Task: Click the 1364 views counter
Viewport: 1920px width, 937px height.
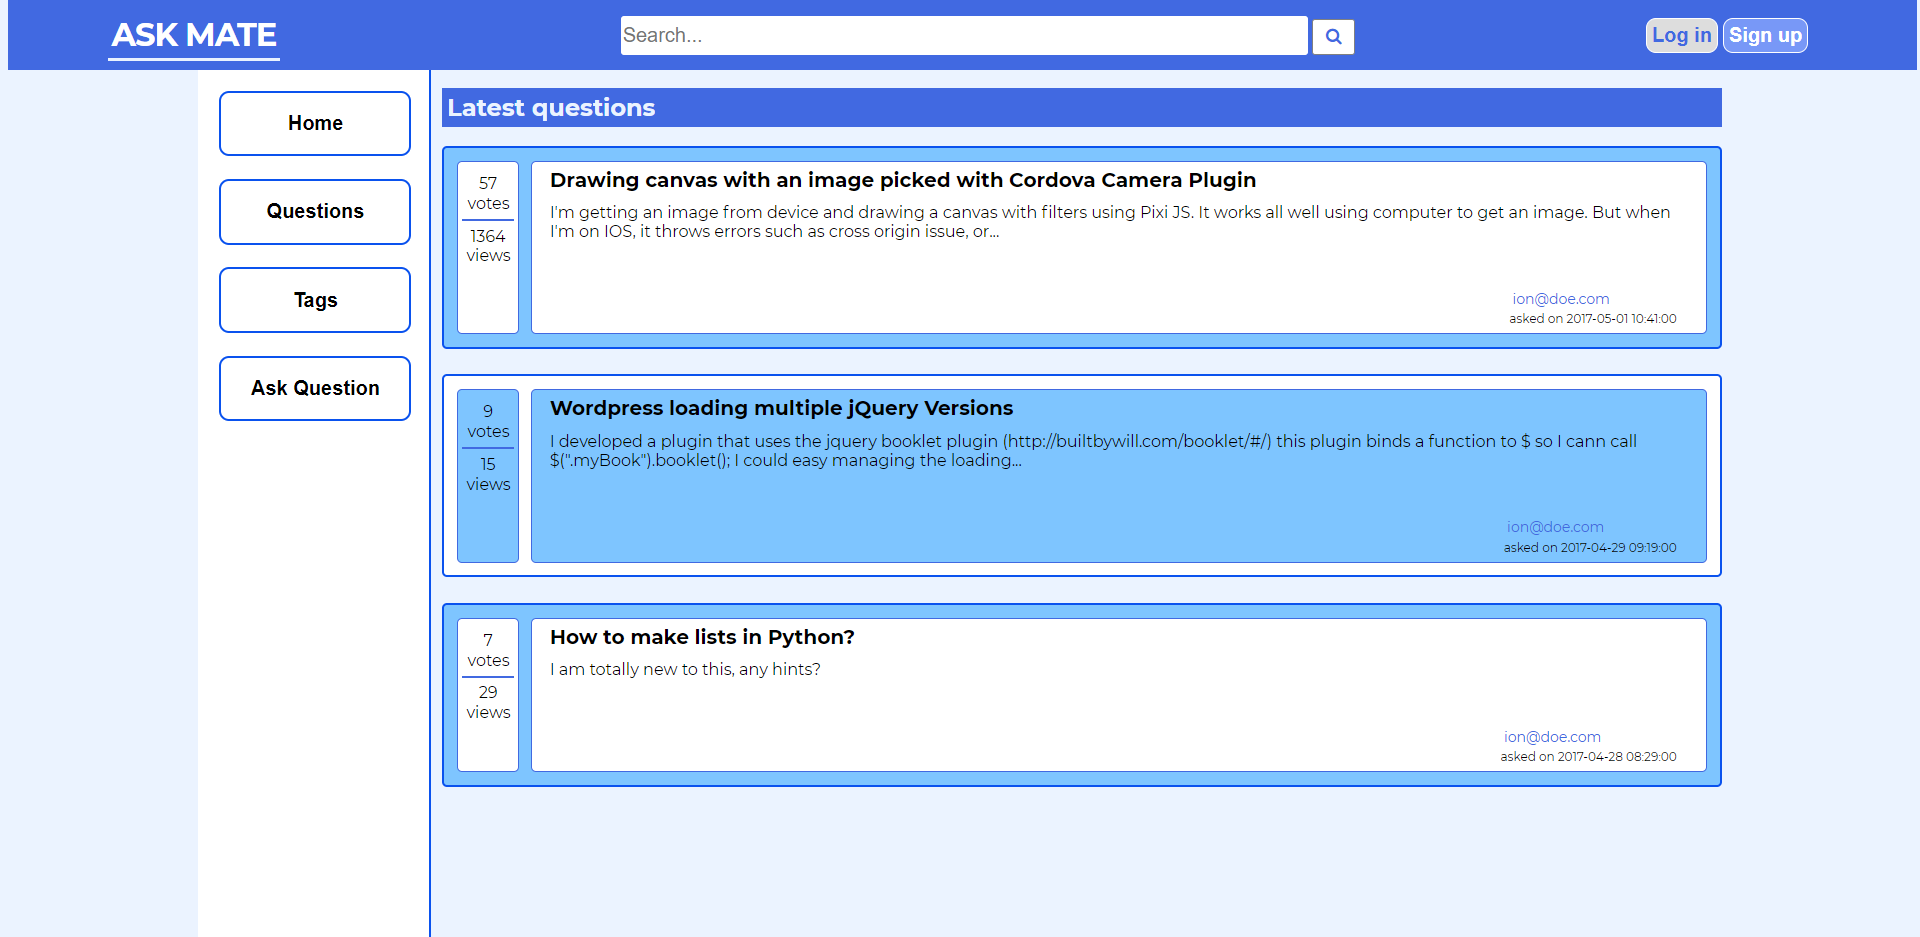Action: [488, 246]
